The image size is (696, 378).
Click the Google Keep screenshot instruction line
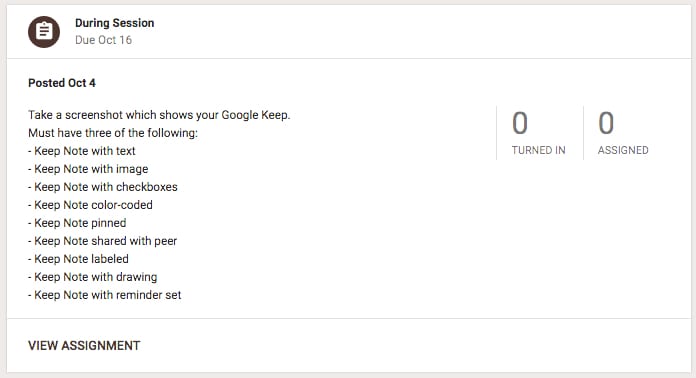[159, 115]
